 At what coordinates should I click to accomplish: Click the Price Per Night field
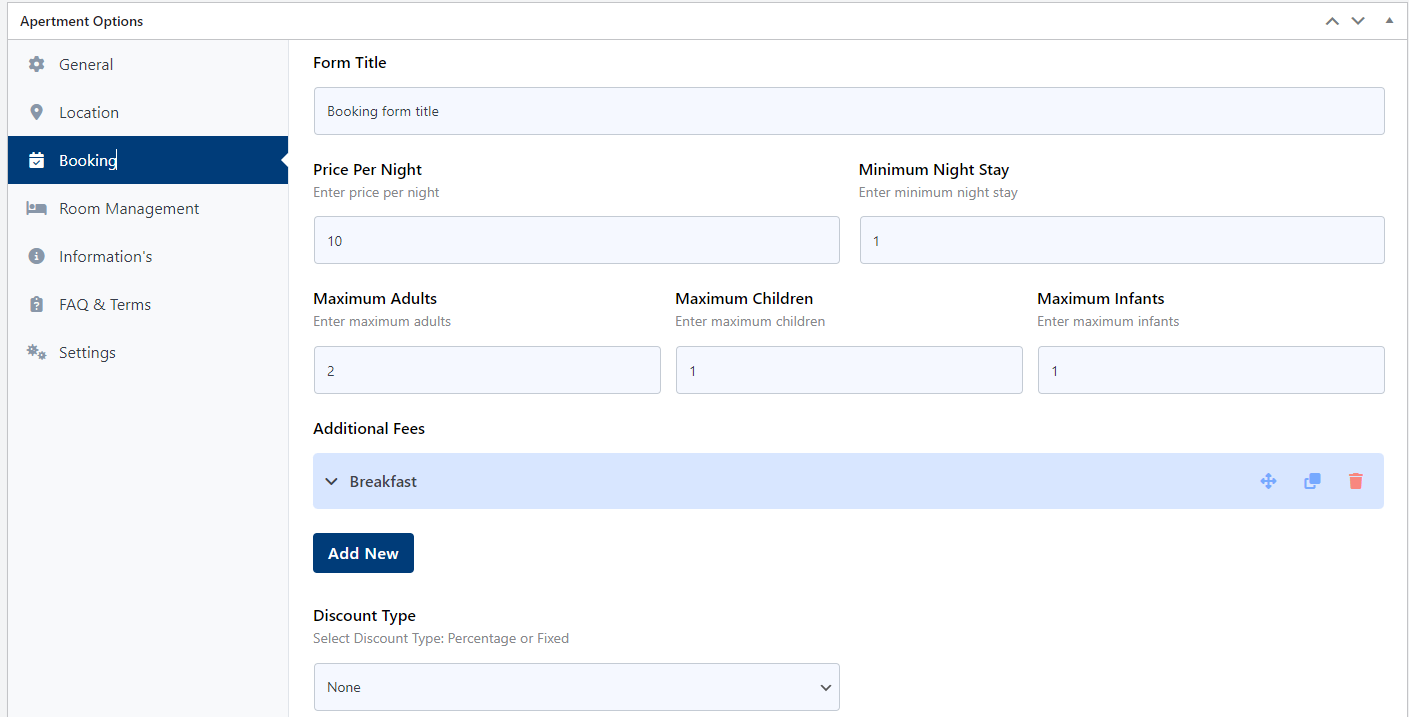click(x=576, y=240)
